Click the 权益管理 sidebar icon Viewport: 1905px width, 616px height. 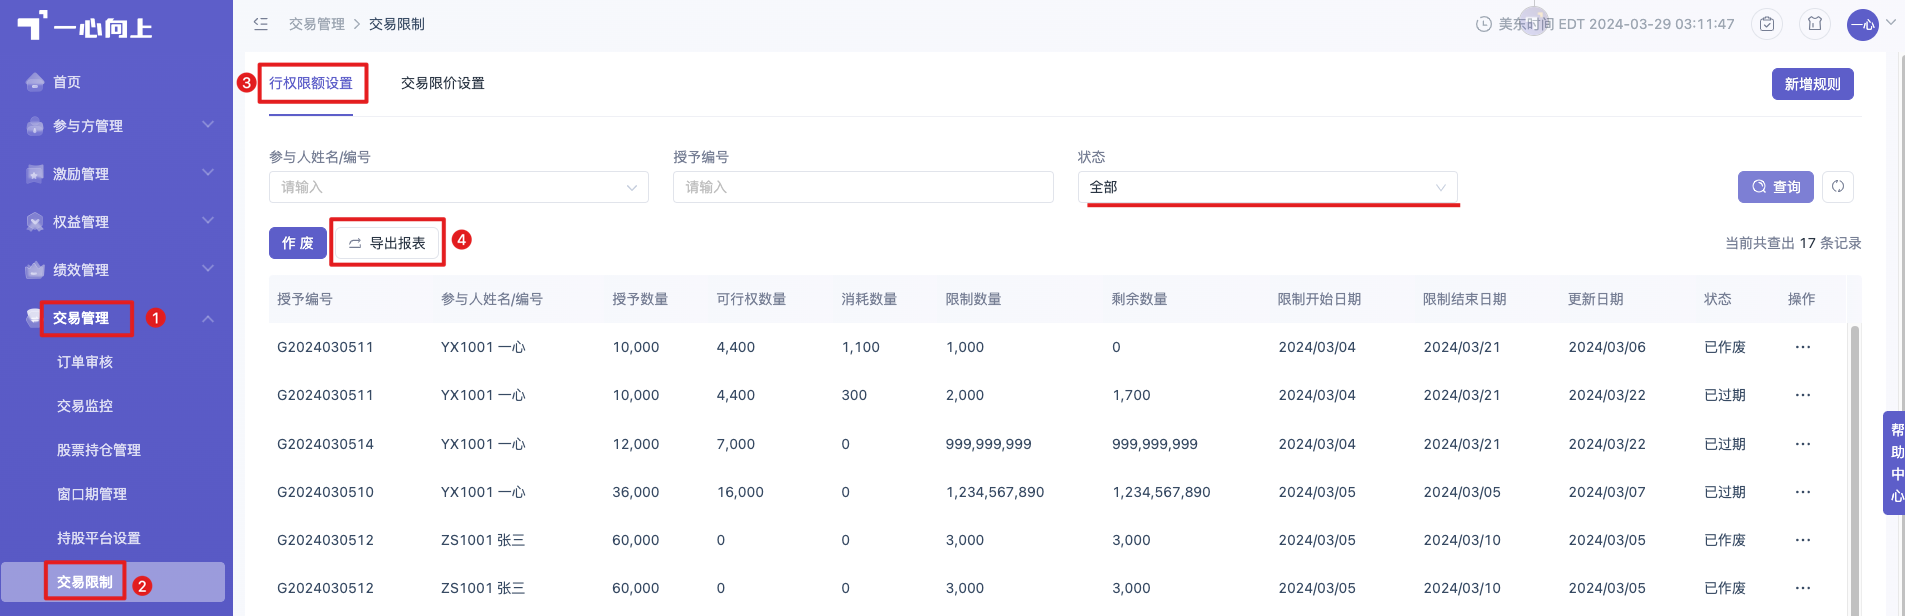tap(35, 222)
